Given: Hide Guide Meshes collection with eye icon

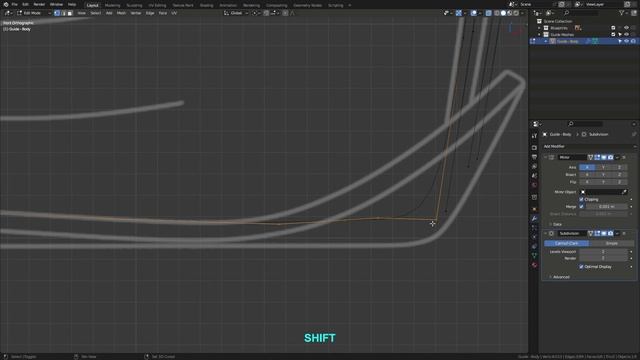Looking at the screenshot, I should [627, 35].
